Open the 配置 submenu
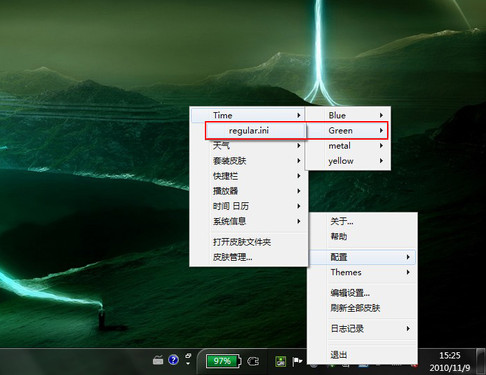The height and width of the screenshot is (375, 486). [363, 257]
